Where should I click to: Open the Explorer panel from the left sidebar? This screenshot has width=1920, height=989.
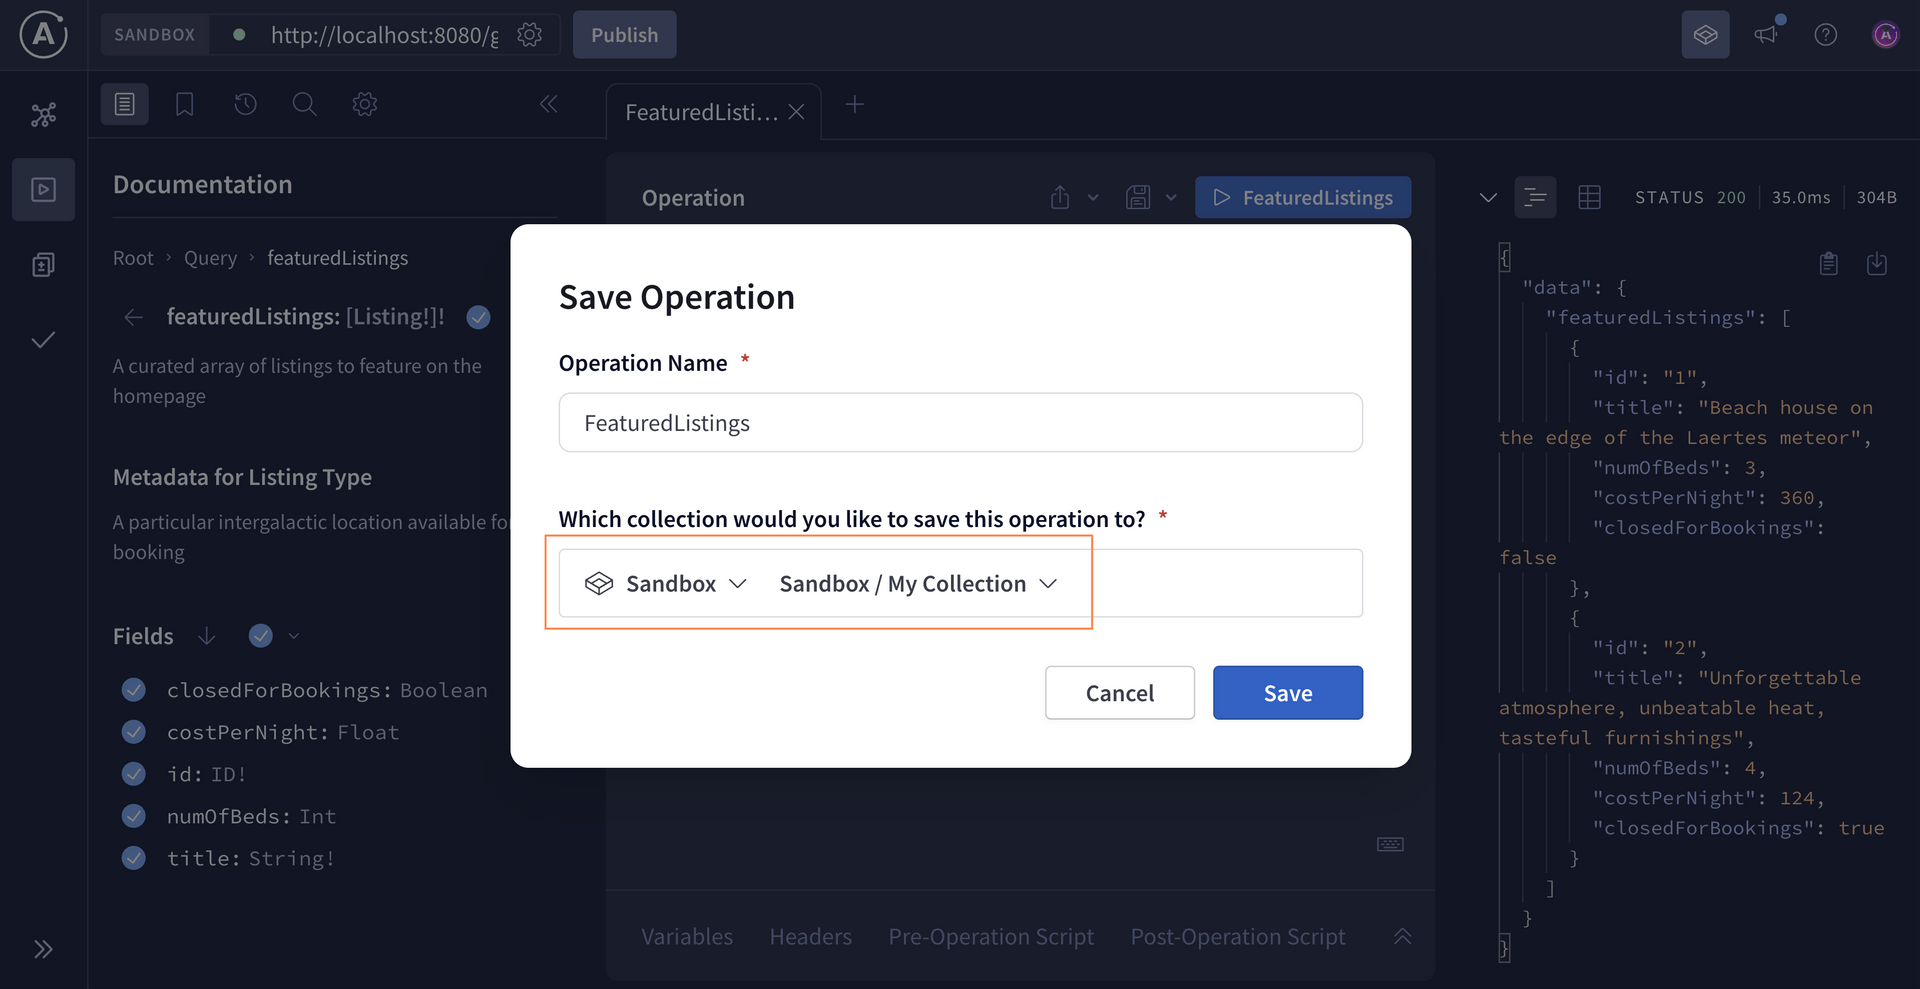click(x=43, y=189)
